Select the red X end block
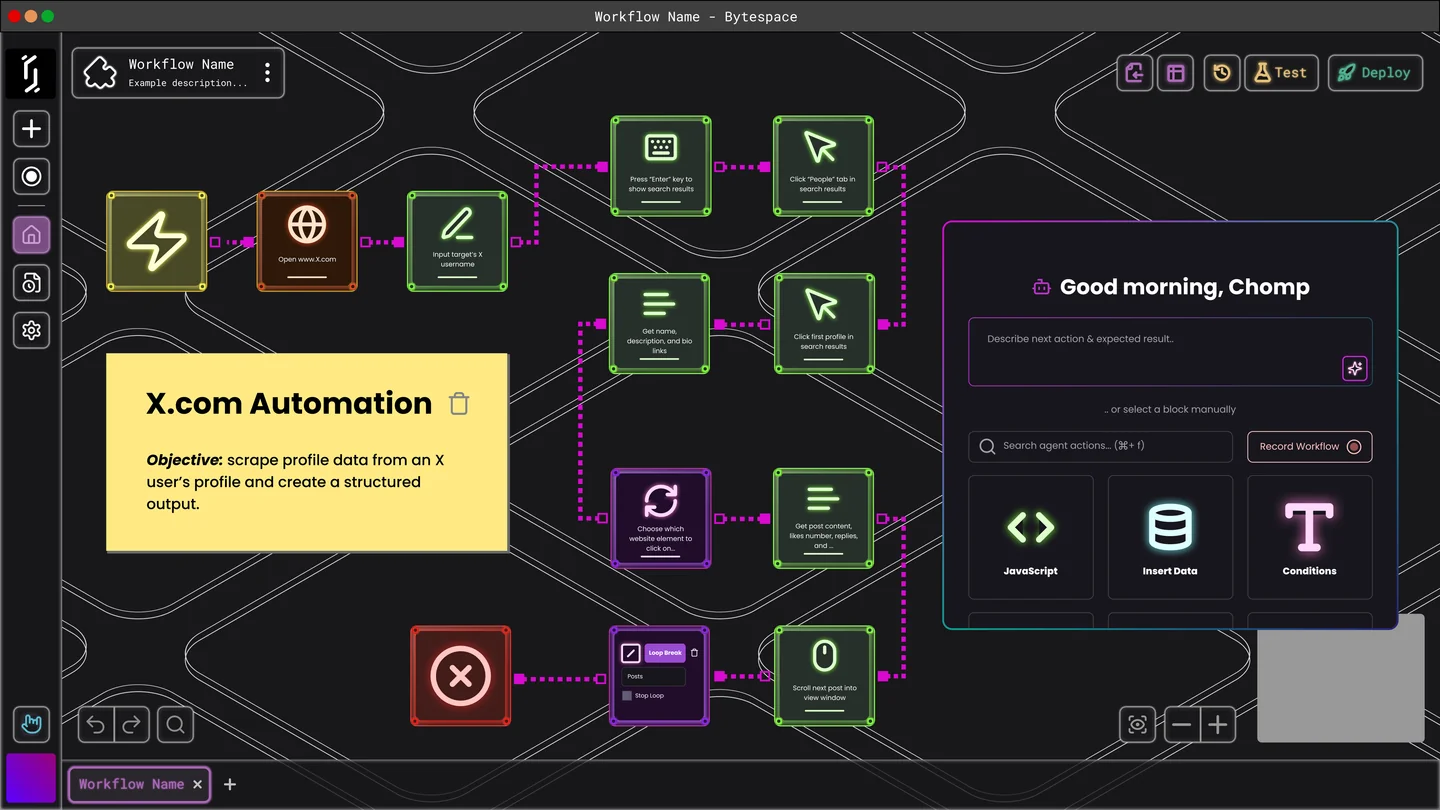The height and width of the screenshot is (810, 1440). (461, 676)
